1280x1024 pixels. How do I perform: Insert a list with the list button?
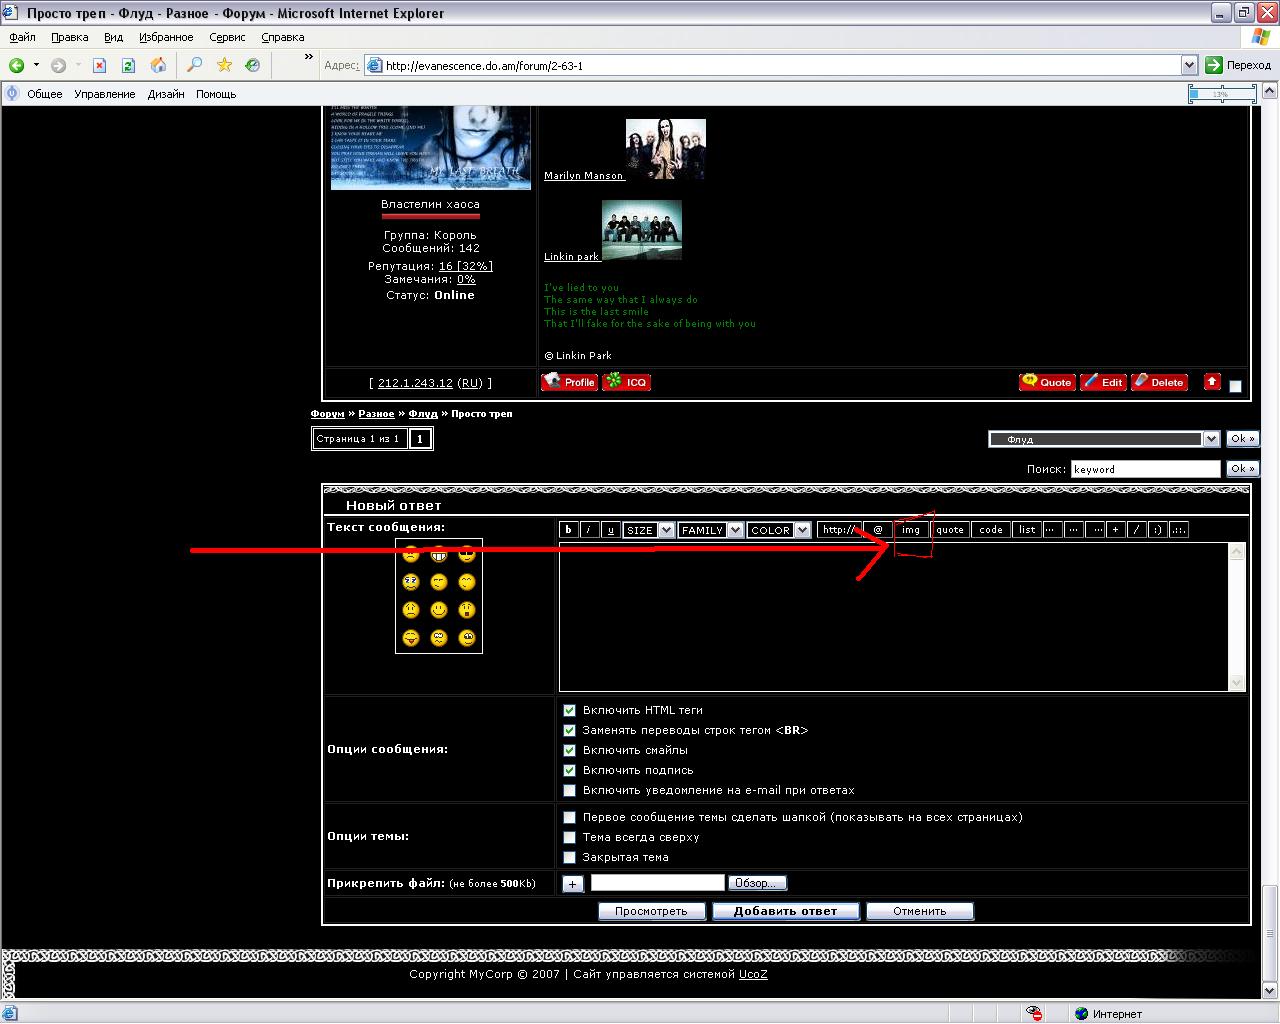pyautogui.click(x=1027, y=530)
